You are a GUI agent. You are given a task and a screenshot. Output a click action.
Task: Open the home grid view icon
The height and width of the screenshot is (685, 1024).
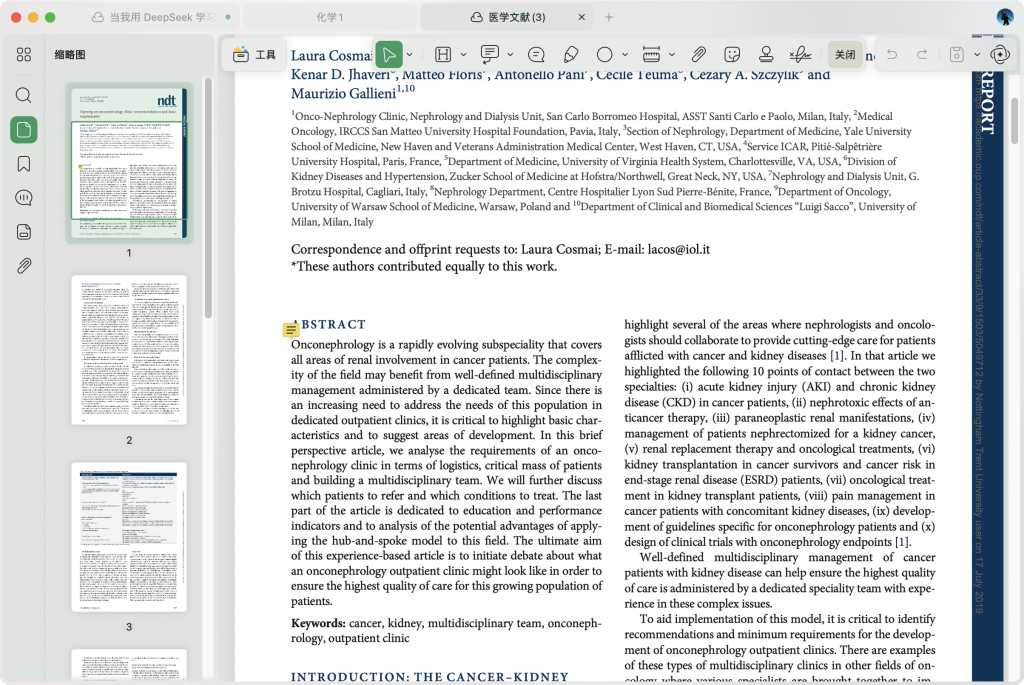tap(24, 55)
